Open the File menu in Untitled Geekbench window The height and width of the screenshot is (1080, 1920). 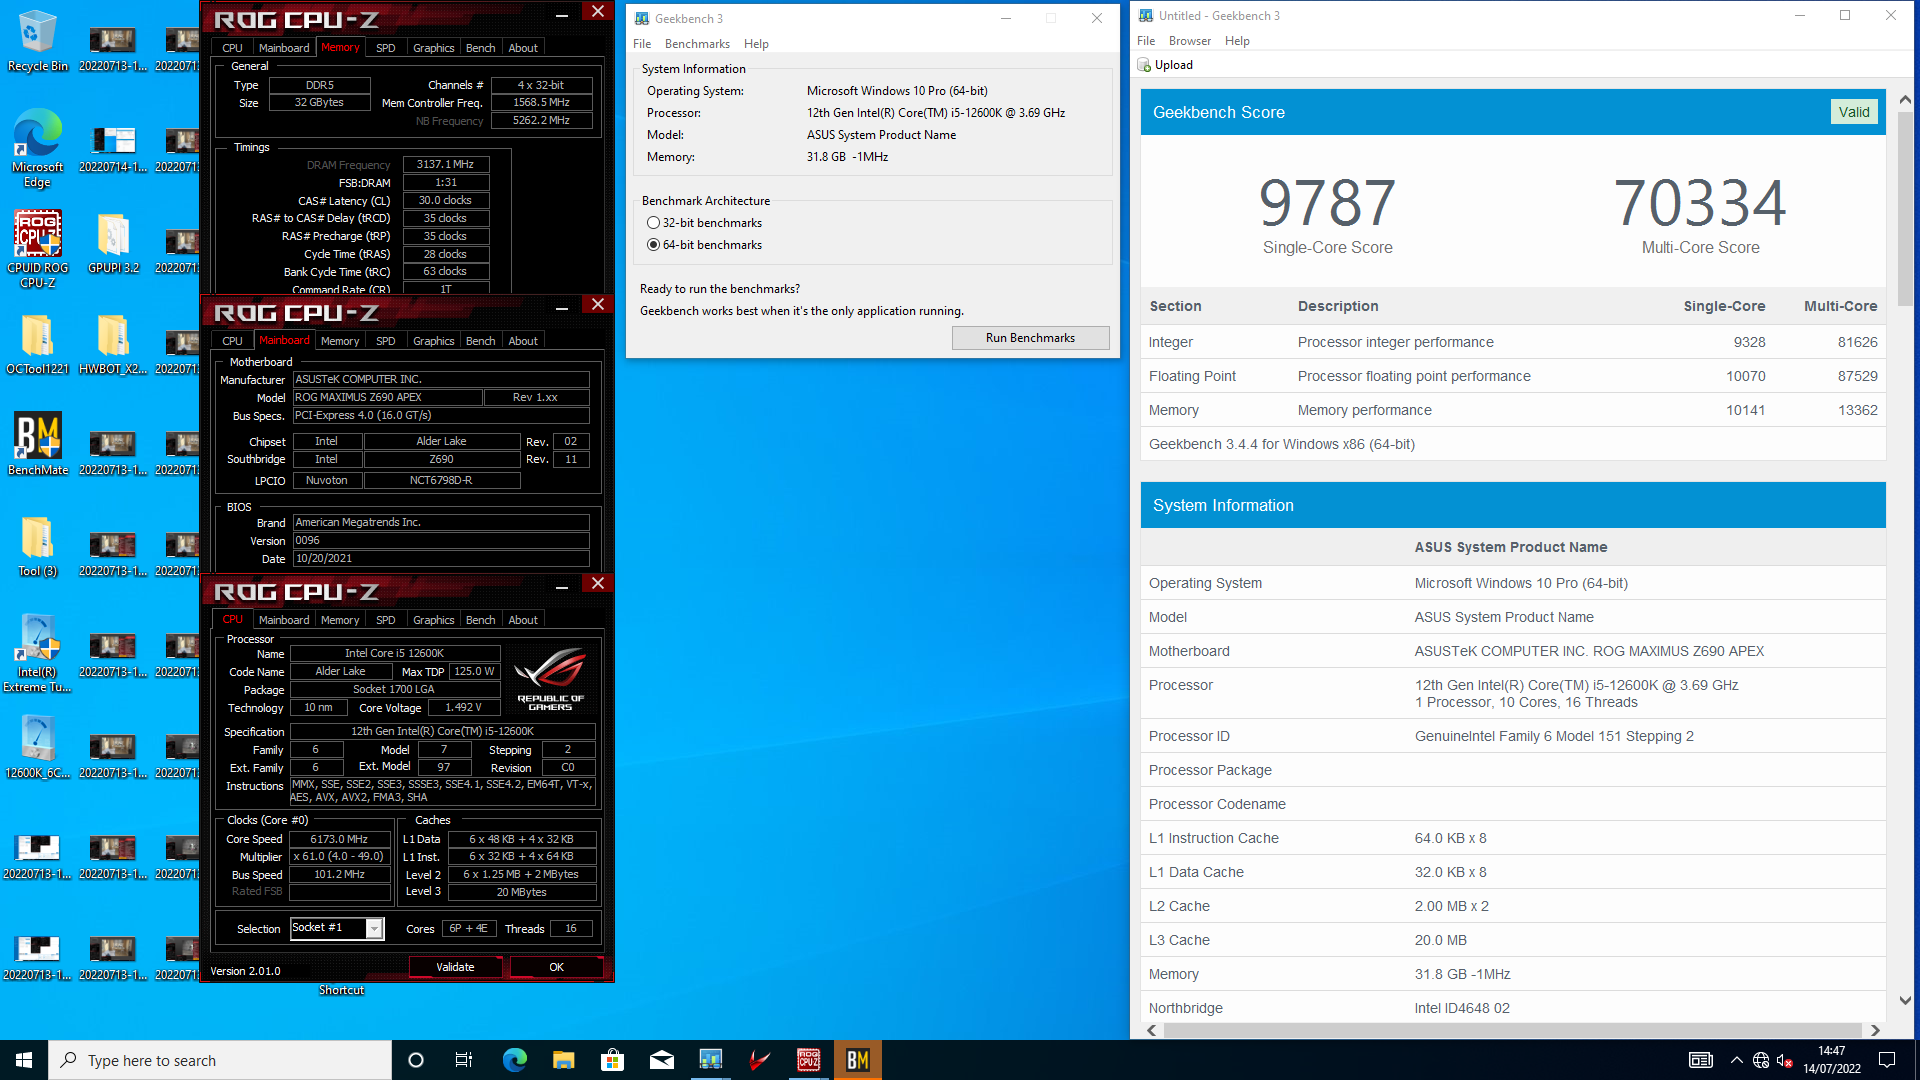(1146, 41)
